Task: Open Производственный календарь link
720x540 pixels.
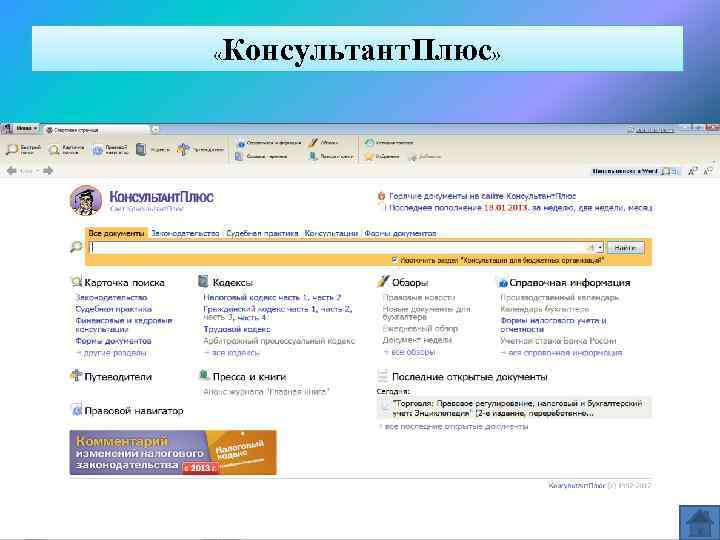Action: coord(559,298)
